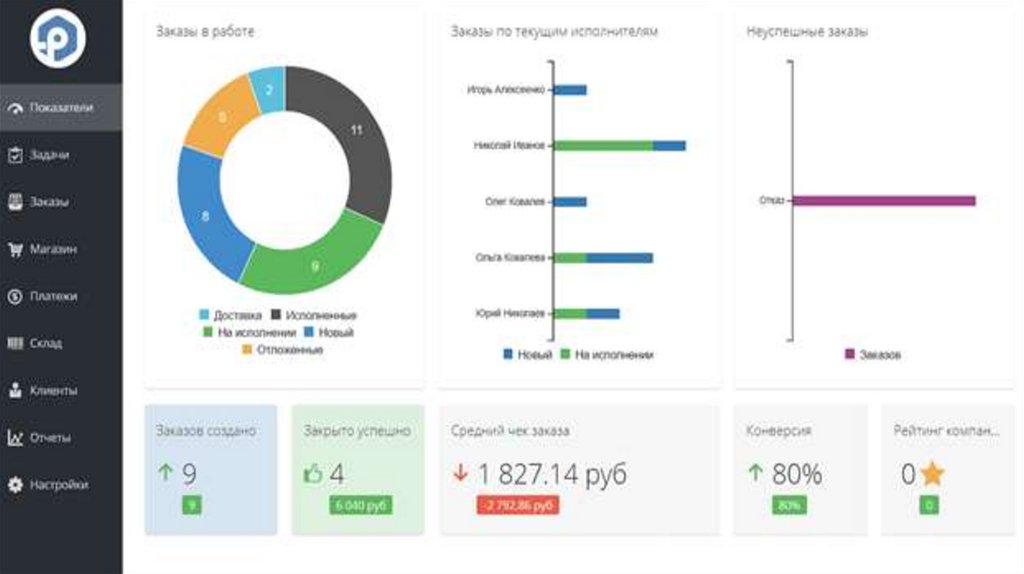This screenshot has width=1024, height=574.
Task: Click the Заказы orders icon
Action: [15, 202]
